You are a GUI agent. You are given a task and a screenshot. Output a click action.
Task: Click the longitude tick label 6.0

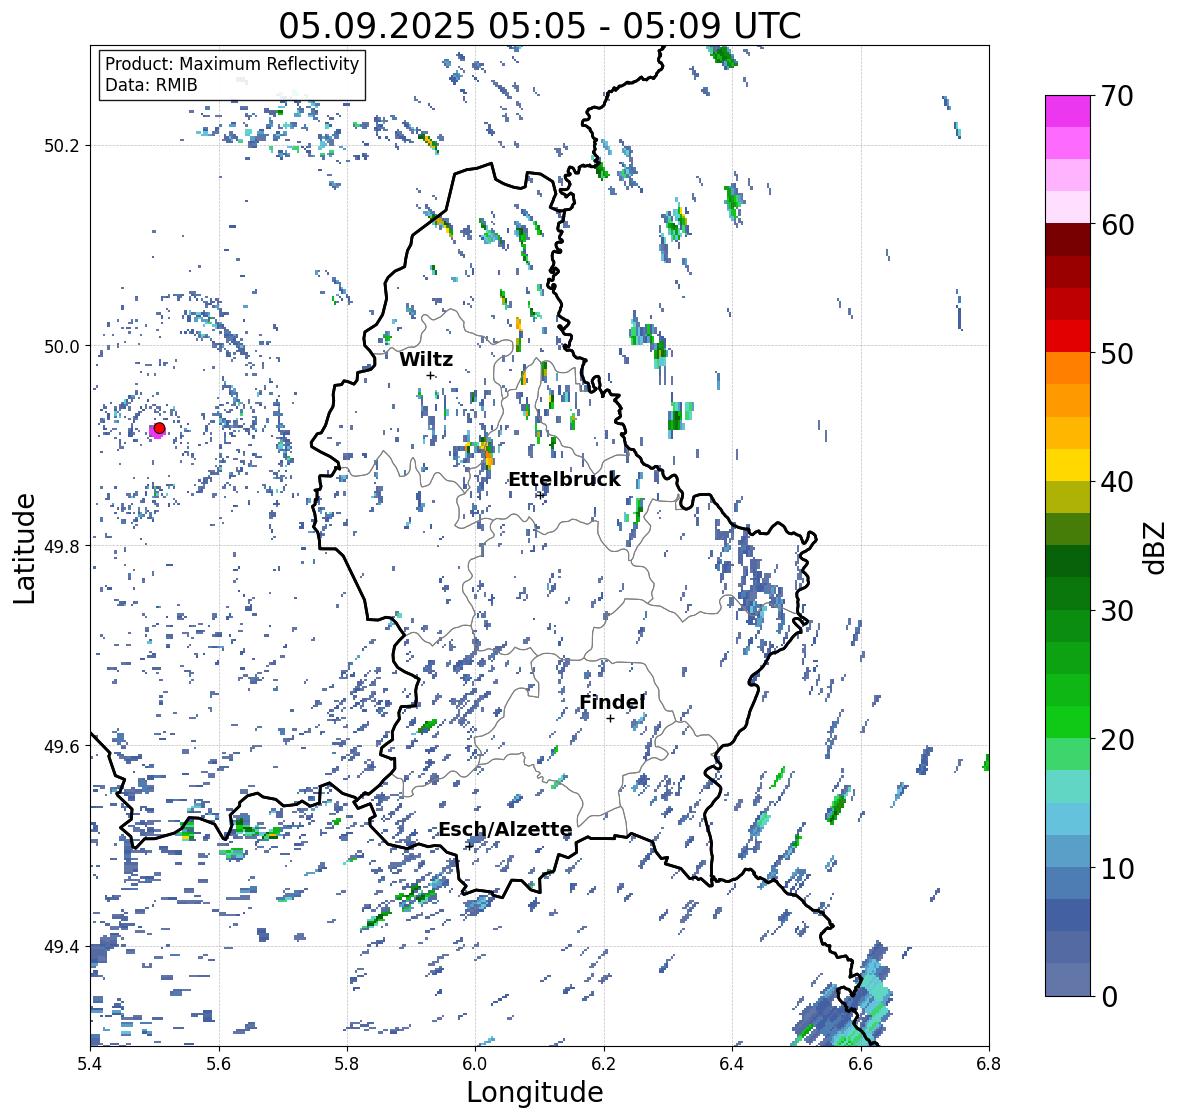click(475, 1063)
